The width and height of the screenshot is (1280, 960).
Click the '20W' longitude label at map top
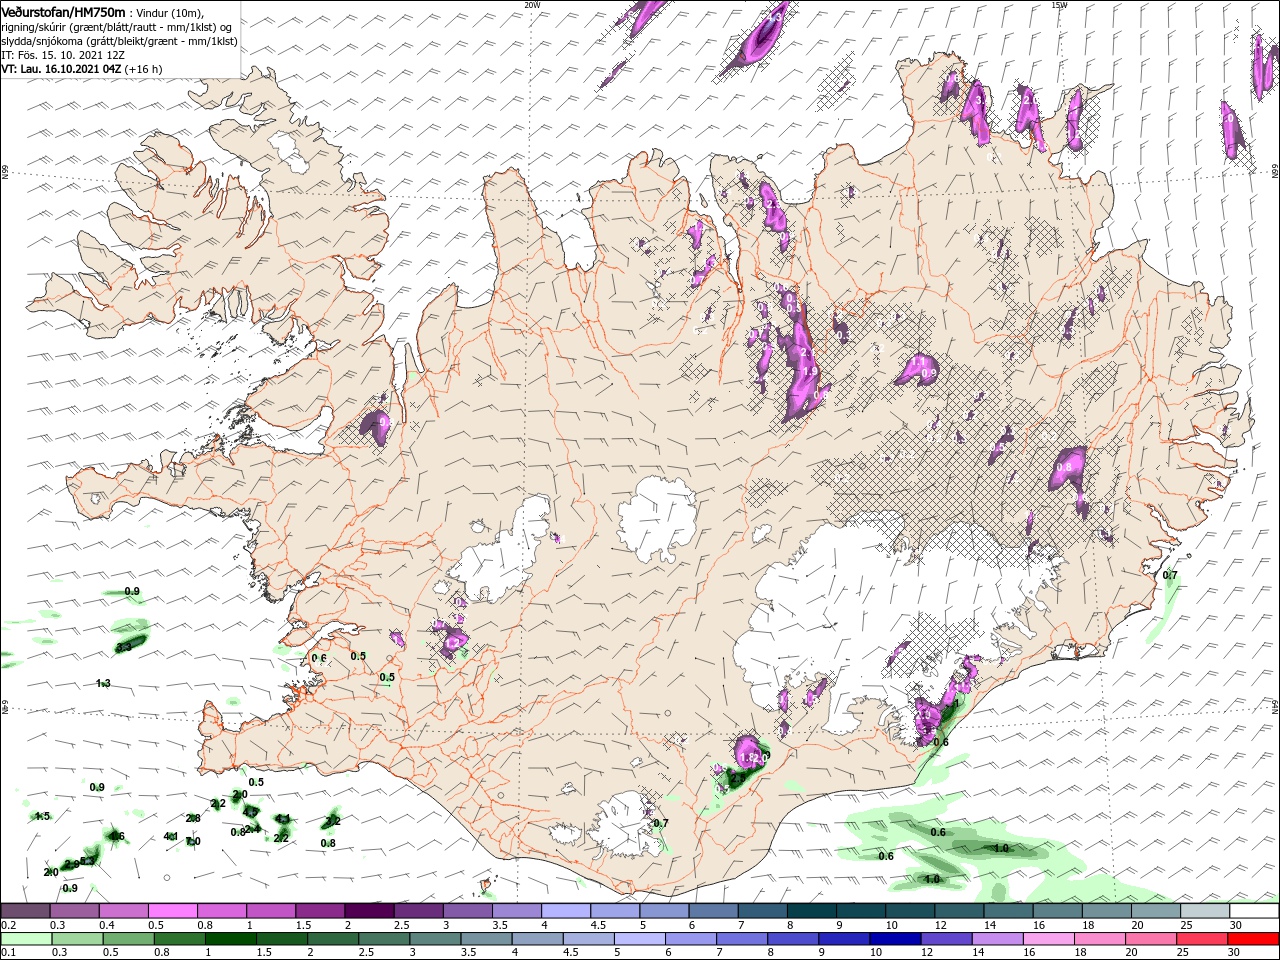pos(532,4)
